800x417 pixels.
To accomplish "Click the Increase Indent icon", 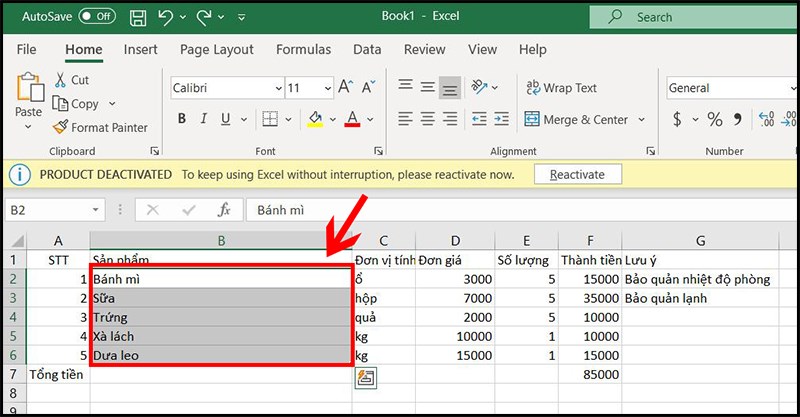I will pyautogui.click(x=502, y=119).
